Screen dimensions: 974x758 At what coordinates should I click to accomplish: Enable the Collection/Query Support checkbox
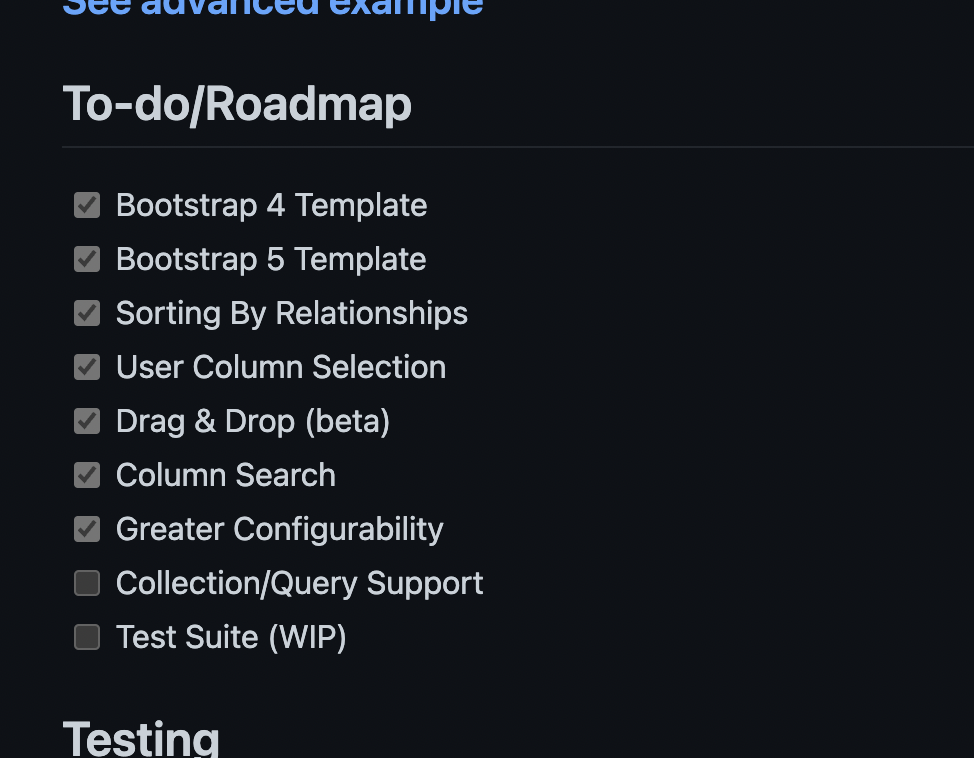pyautogui.click(x=87, y=583)
